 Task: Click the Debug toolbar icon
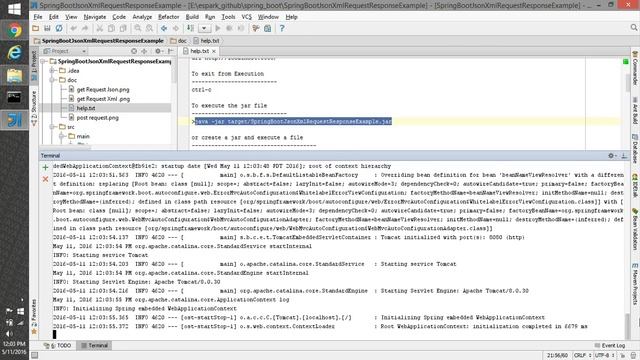(x=229, y=28)
